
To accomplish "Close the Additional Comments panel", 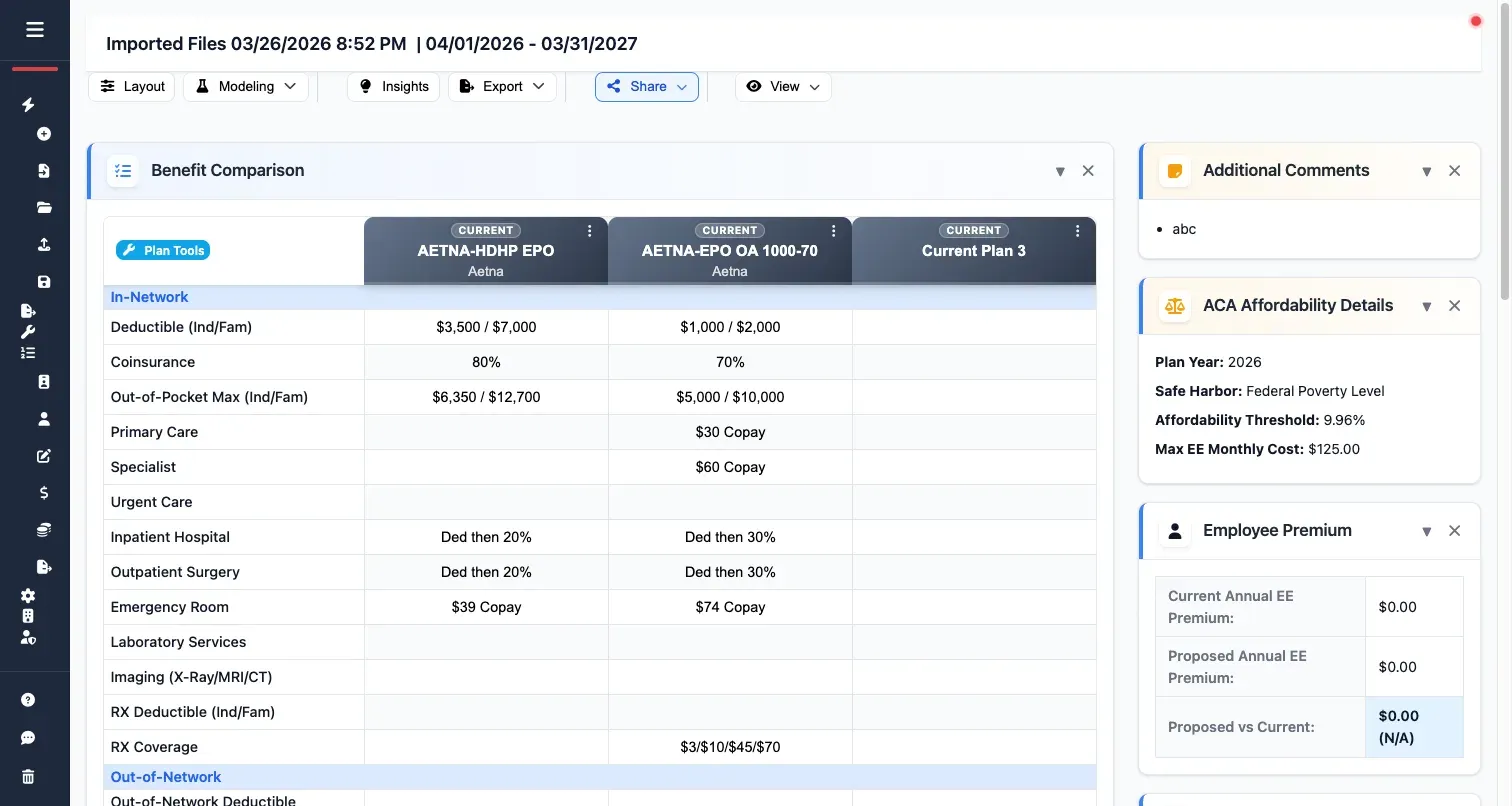I will tap(1455, 171).
